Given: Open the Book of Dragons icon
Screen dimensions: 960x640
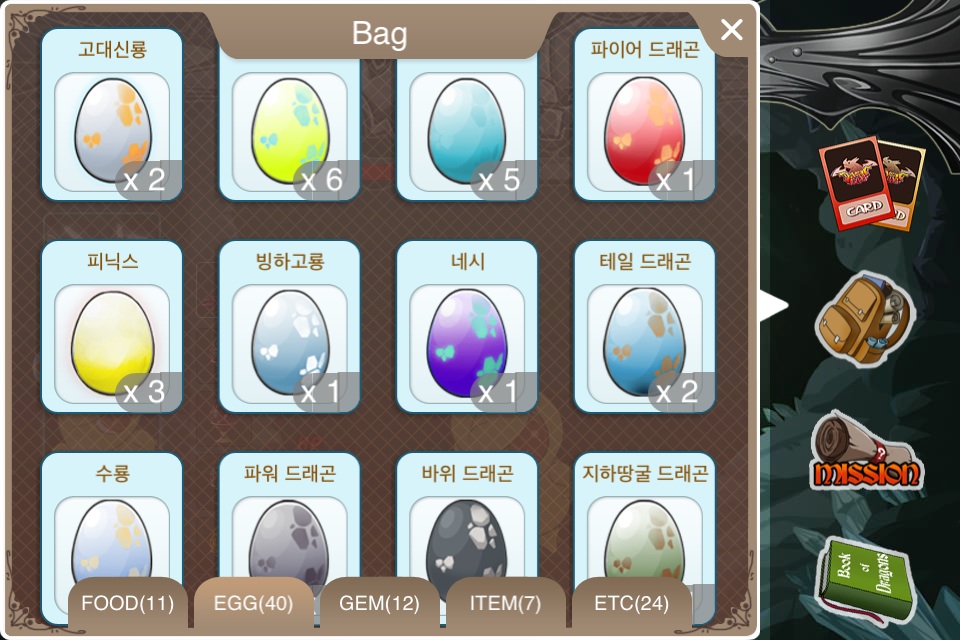Looking at the screenshot, I should click(864, 579).
